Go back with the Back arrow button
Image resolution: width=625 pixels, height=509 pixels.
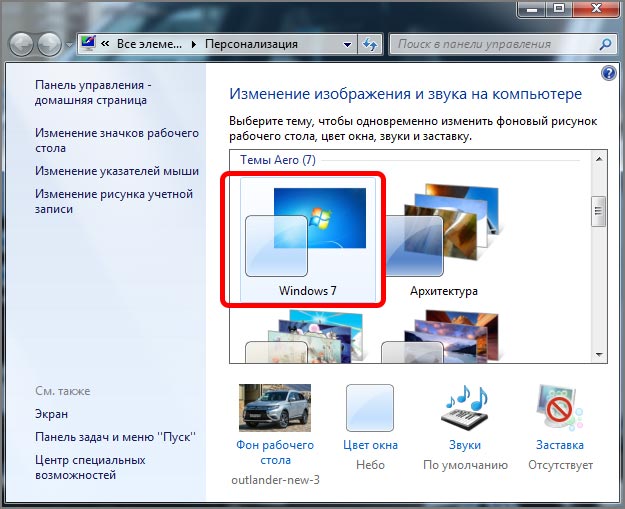point(22,44)
